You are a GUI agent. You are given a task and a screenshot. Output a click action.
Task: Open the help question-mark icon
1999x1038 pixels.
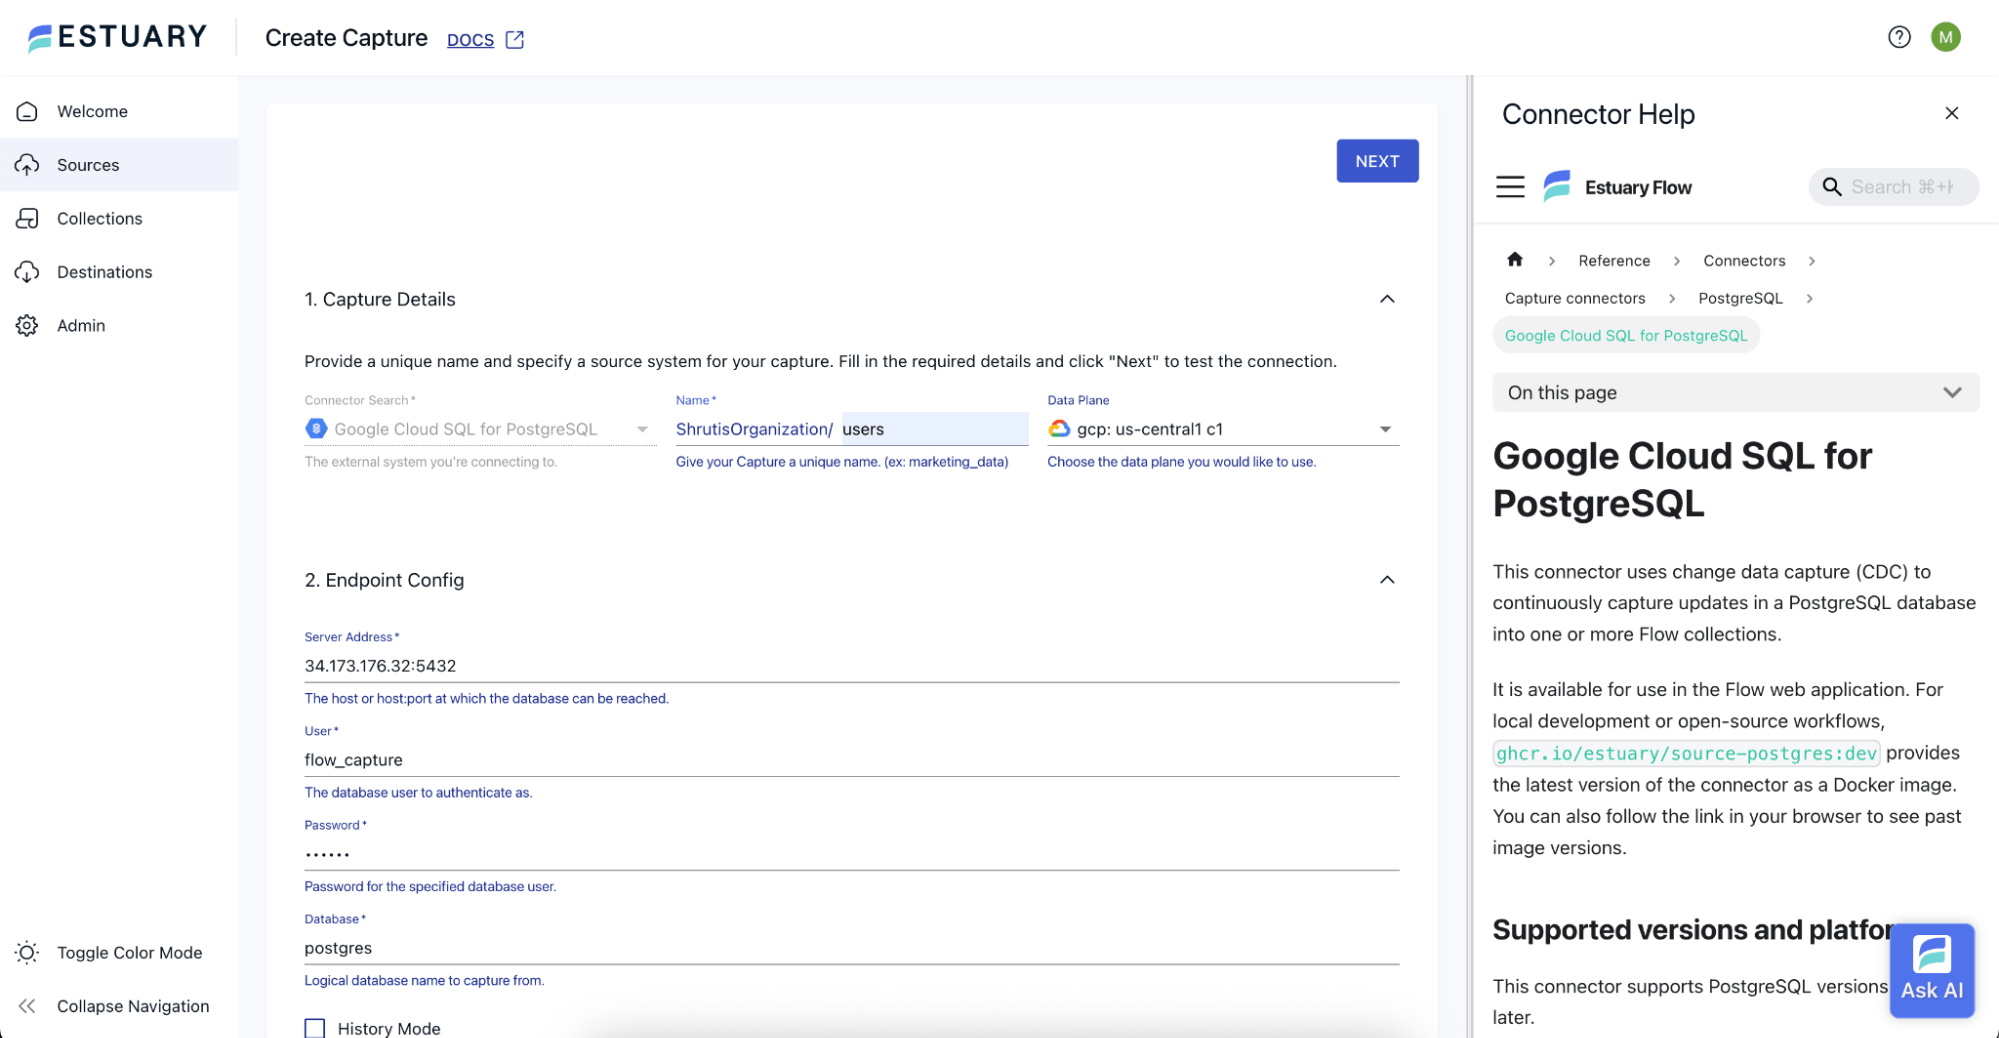(x=1899, y=37)
